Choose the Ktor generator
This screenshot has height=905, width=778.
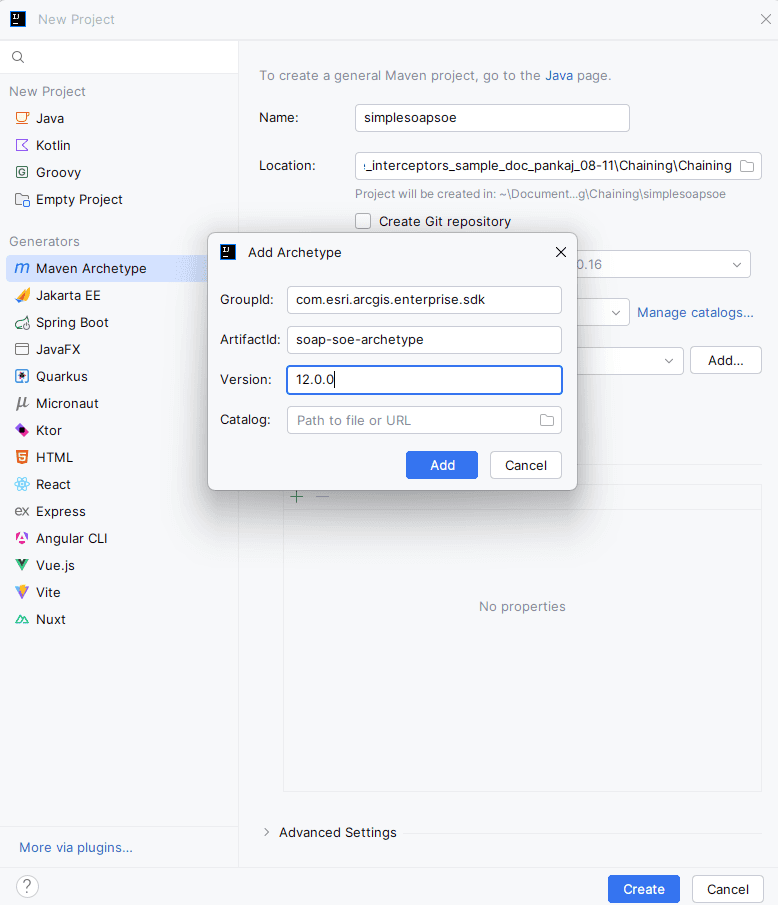pyautogui.click(x=48, y=431)
